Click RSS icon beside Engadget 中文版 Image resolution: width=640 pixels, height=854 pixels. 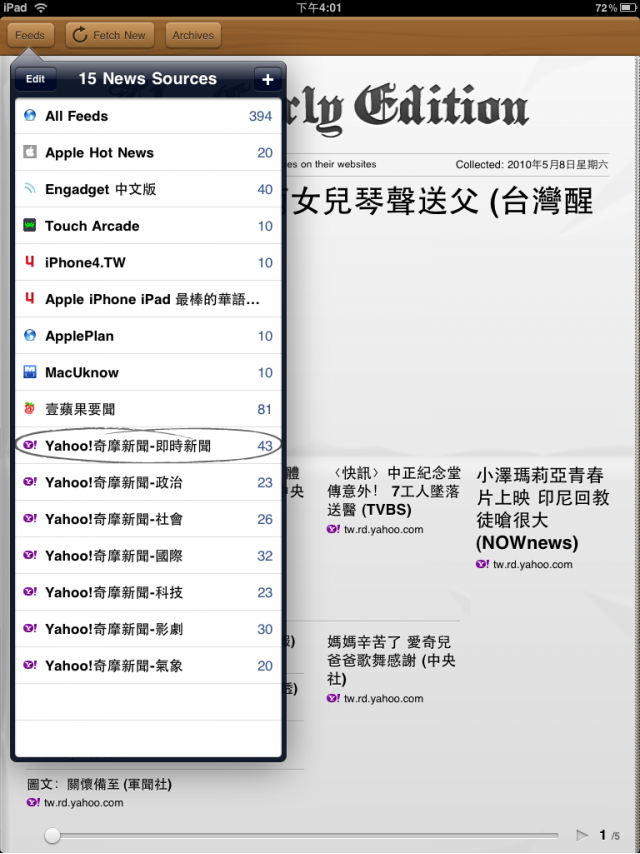tap(30, 188)
